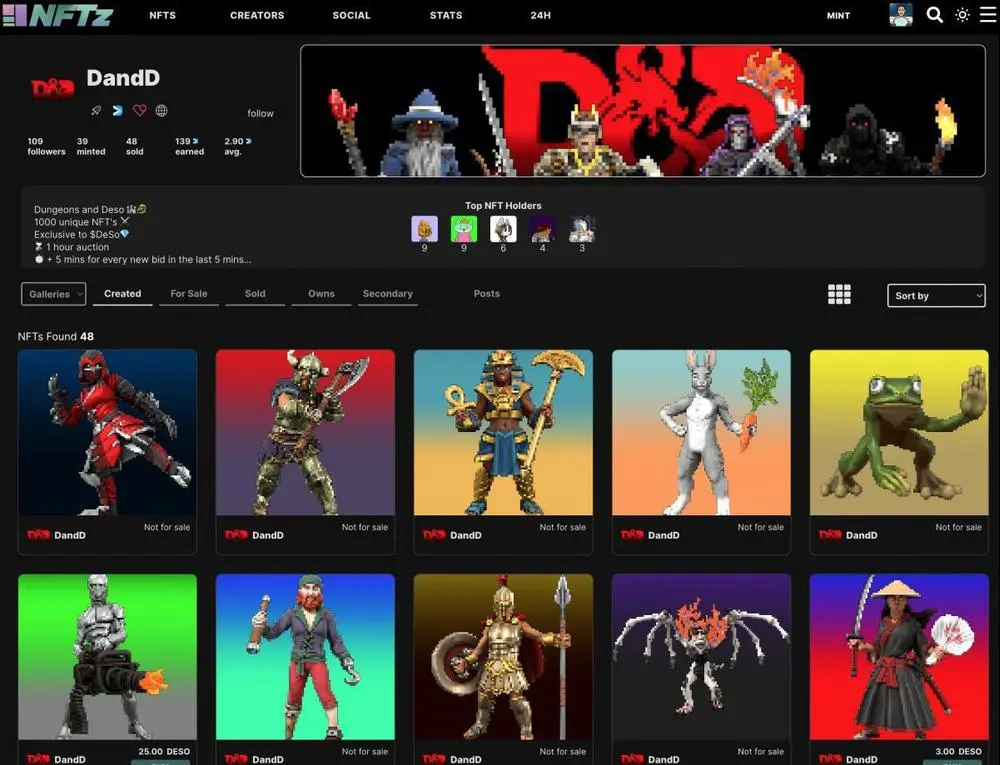The height and width of the screenshot is (765, 1000).
Task: Open the search magnifier icon
Action: tap(934, 15)
